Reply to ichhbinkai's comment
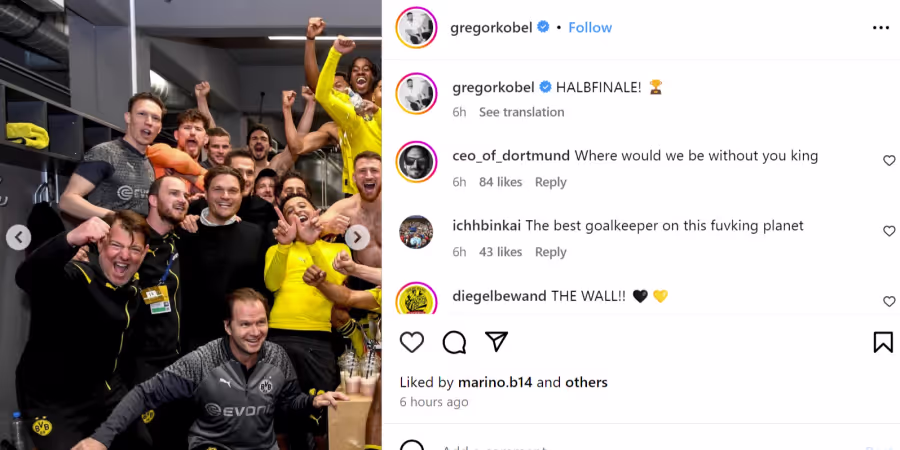This screenshot has width=900, height=450. [550, 252]
